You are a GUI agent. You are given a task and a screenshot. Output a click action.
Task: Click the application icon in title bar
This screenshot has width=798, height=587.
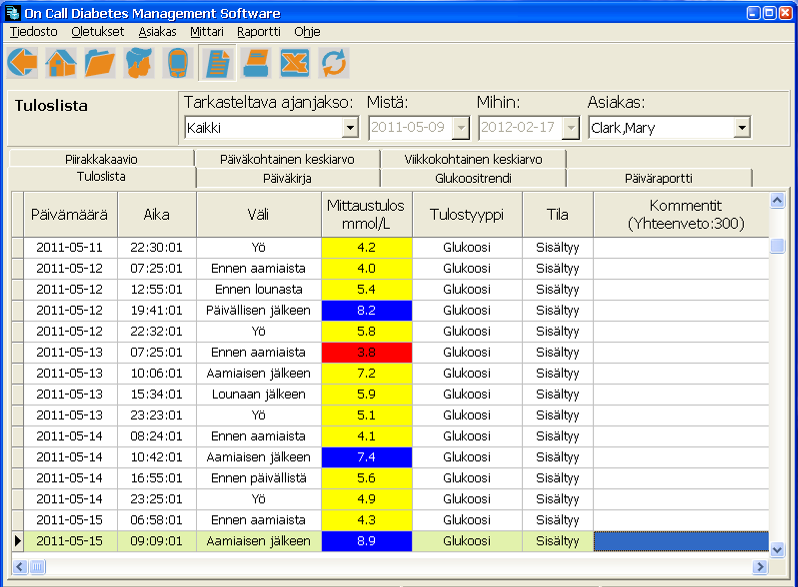click(12, 12)
